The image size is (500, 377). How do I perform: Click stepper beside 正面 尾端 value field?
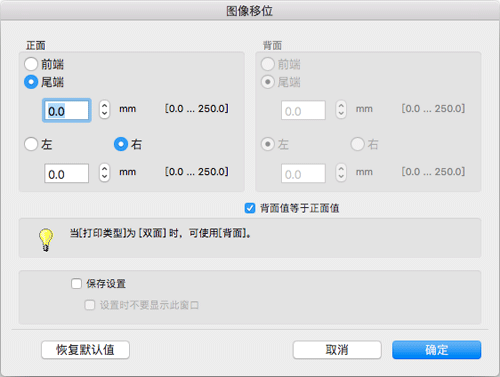point(104,109)
